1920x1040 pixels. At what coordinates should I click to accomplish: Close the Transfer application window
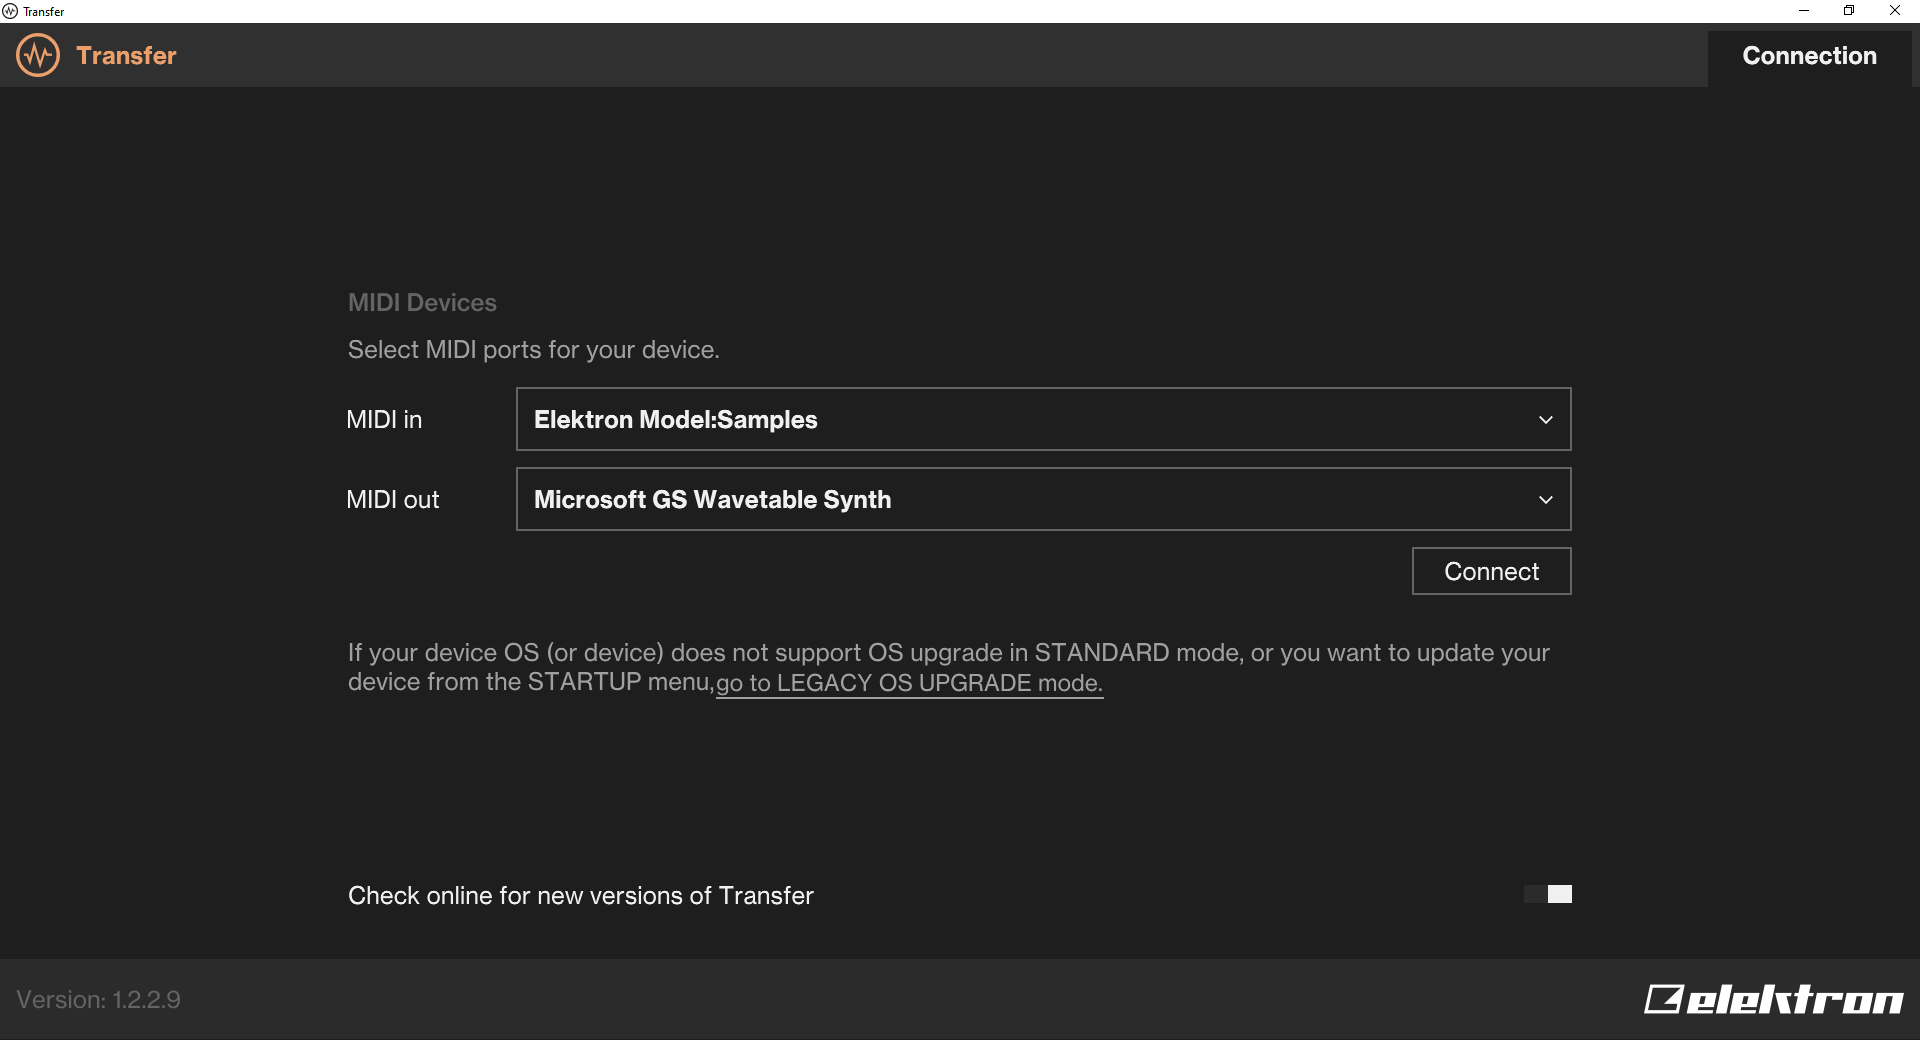tap(1895, 11)
